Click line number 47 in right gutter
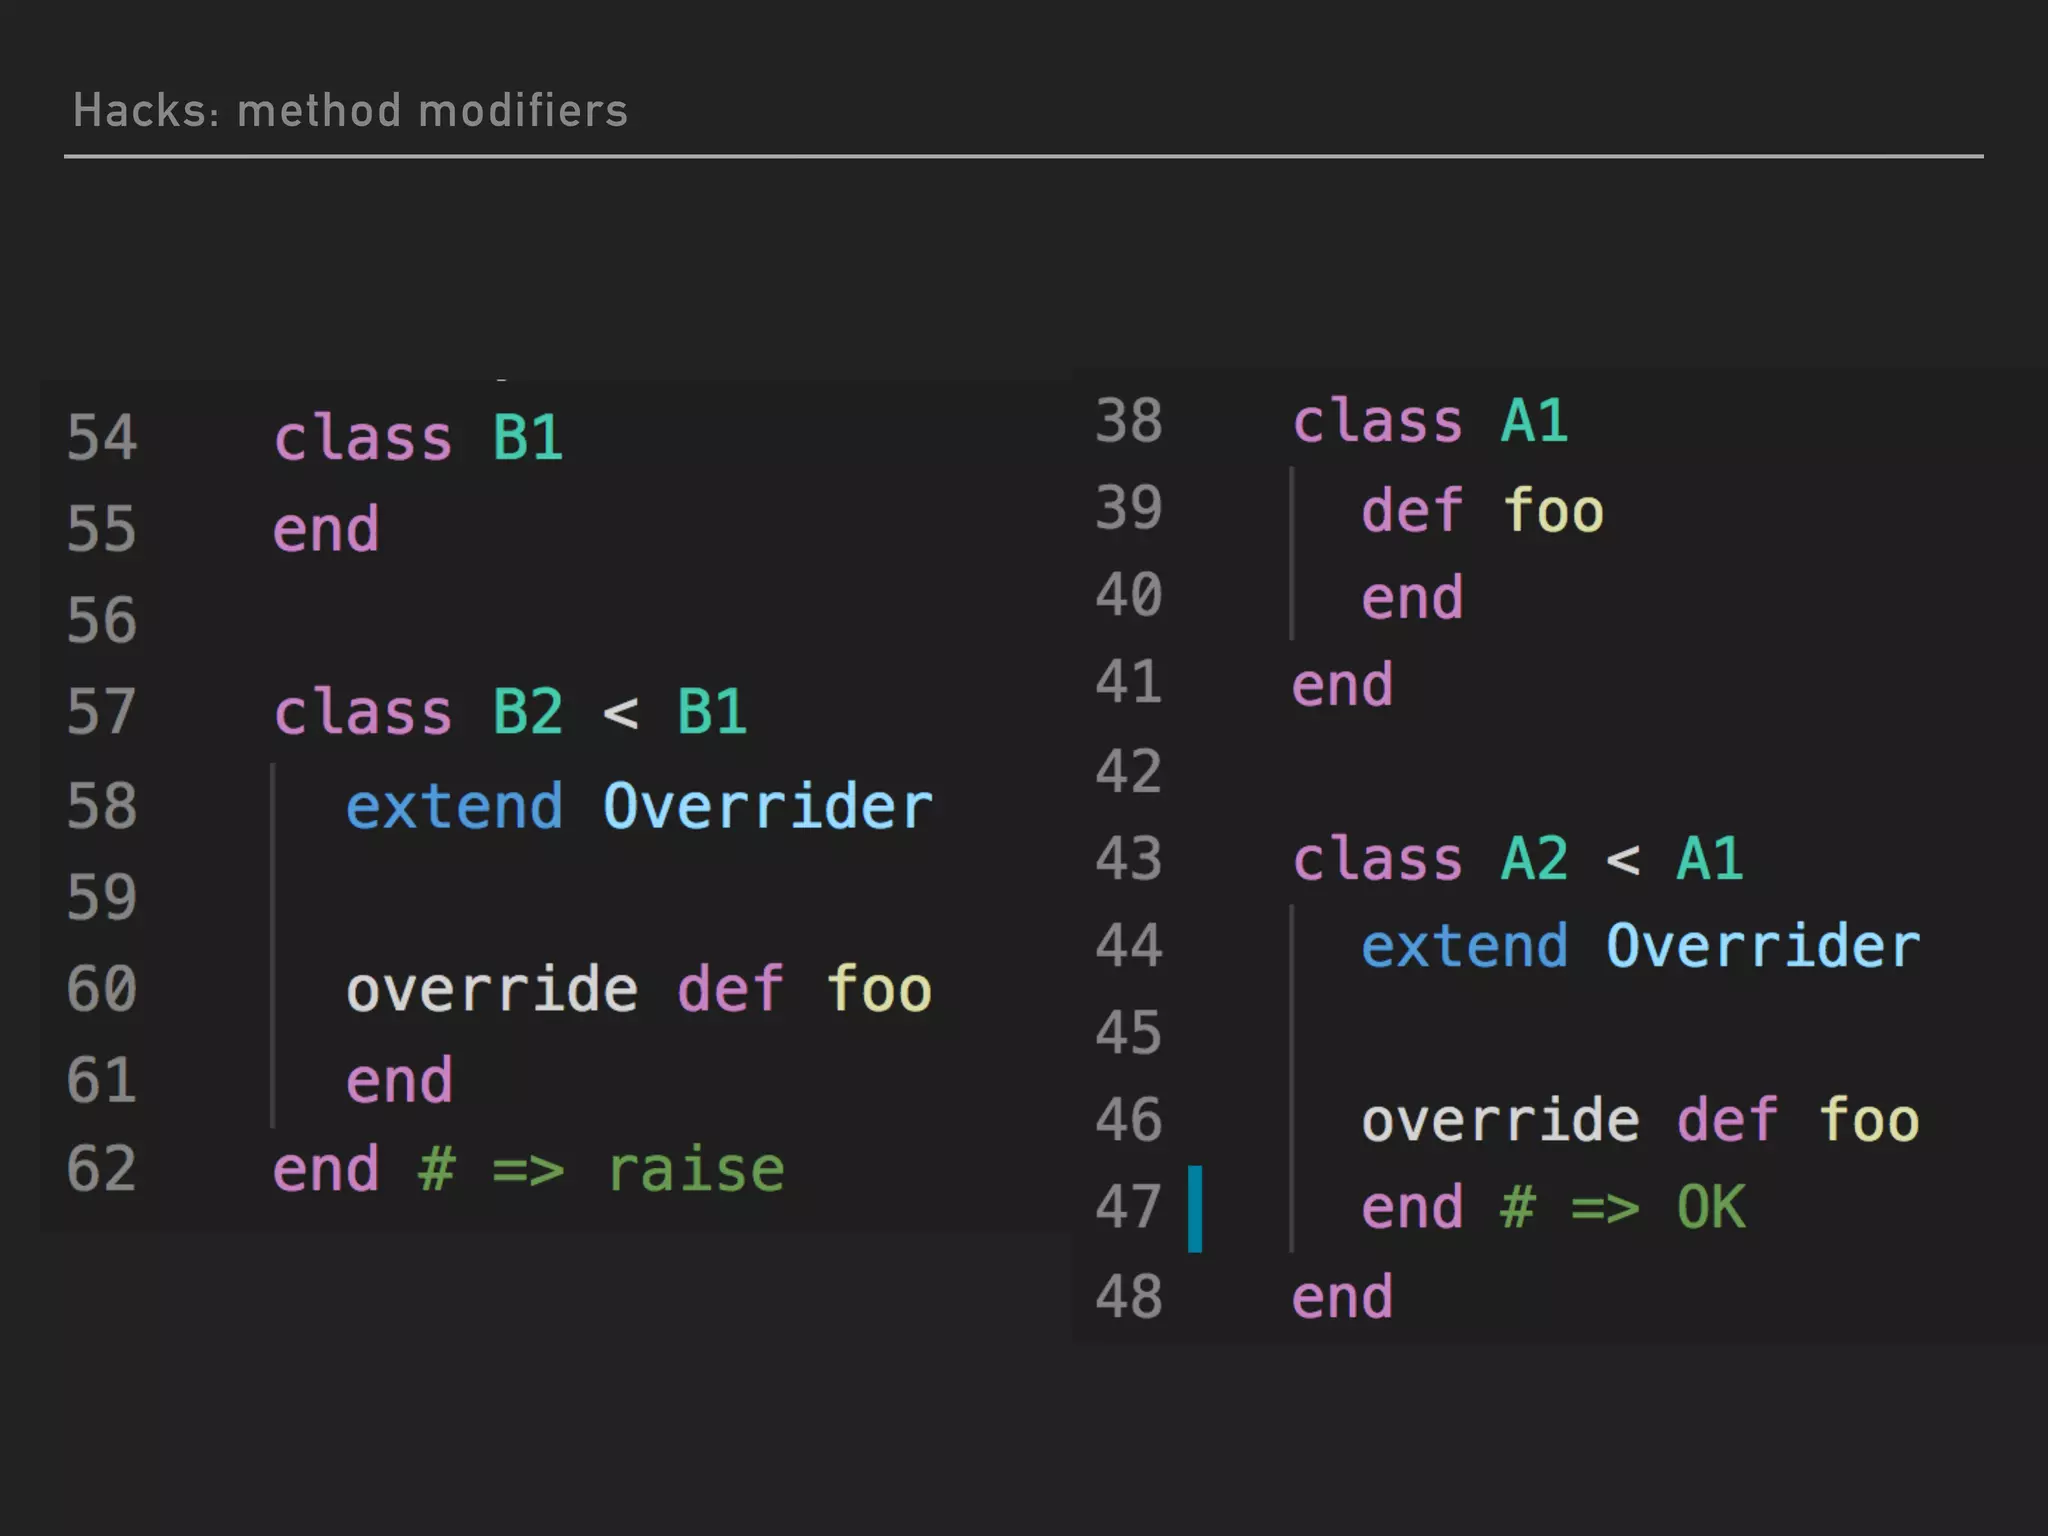Viewport: 2048px width, 1536px height. tap(1128, 1207)
